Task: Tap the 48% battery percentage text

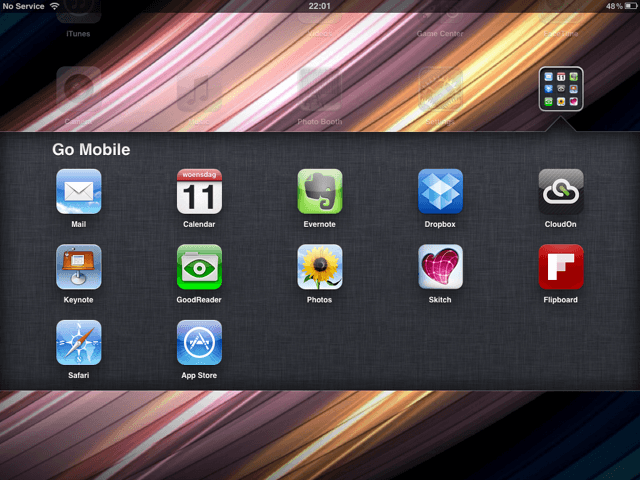Action: 614,6
